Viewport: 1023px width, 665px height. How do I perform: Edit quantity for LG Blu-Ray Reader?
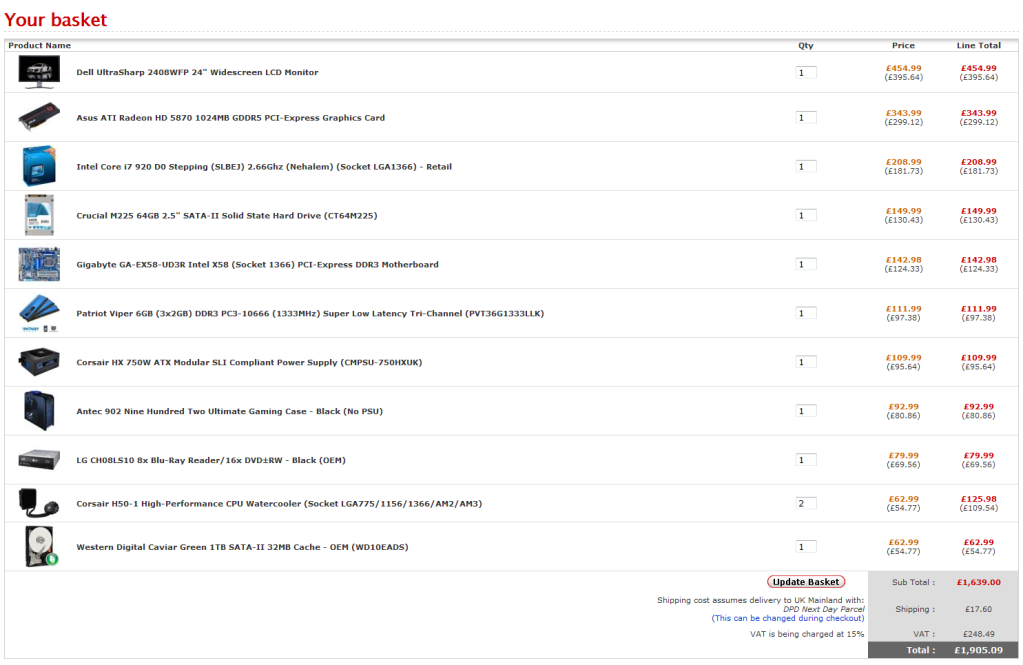click(x=806, y=460)
